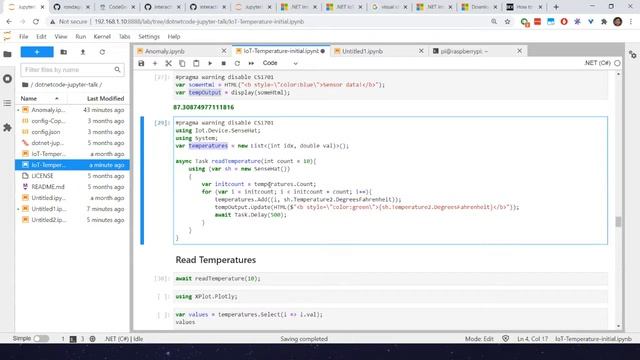This screenshot has width=640, height=360.
Task: Open the File menu
Action: [x=24, y=36]
